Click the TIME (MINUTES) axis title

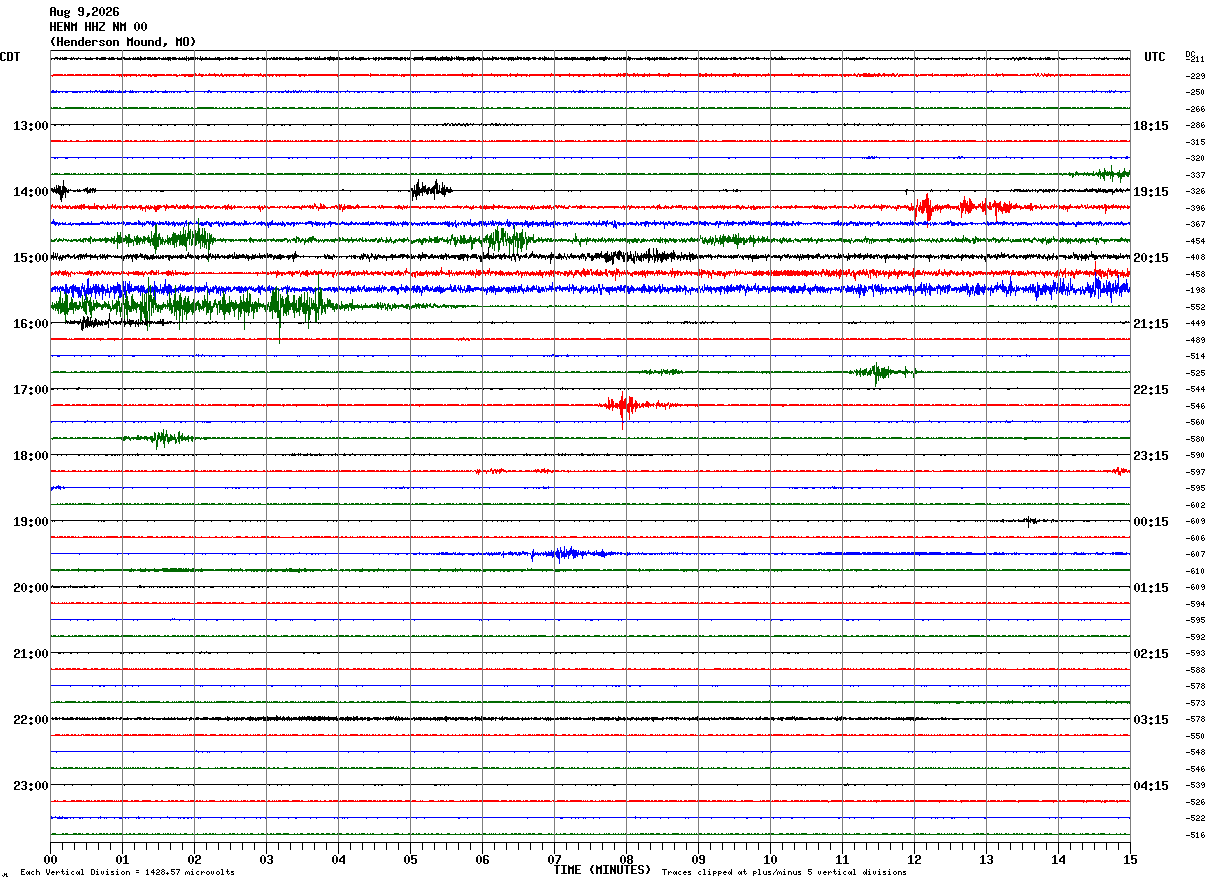602,869
